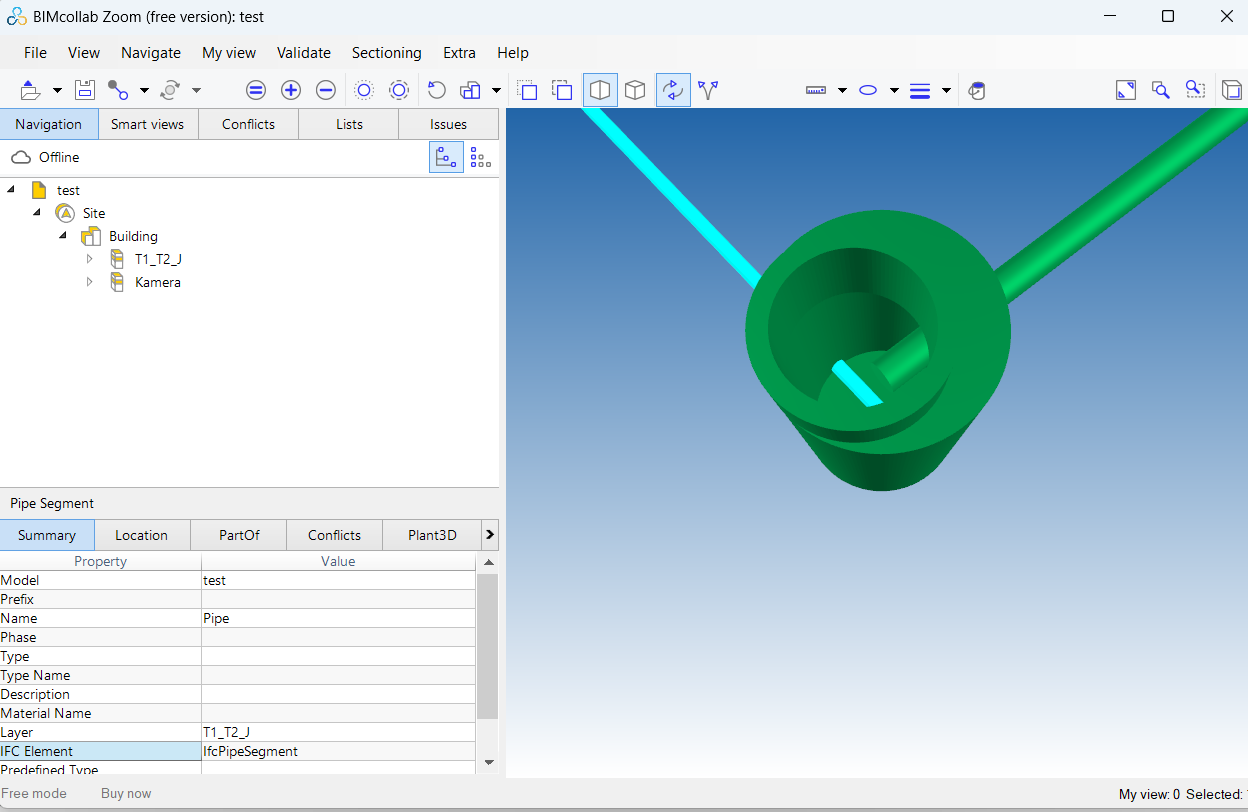Image resolution: width=1248 pixels, height=812 pixels.
Task: Toggle the tree hierarchy view button
Action: (x=446, y=157)
